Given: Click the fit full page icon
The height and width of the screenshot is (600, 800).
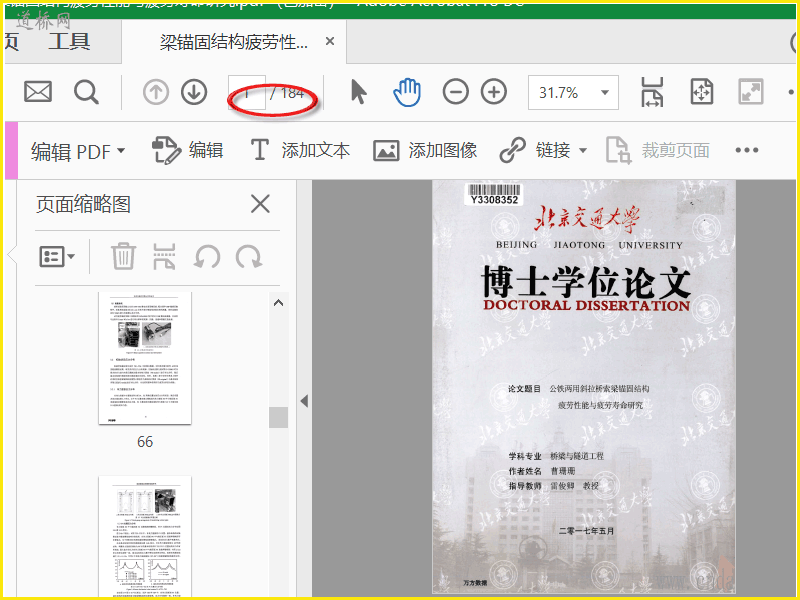Looking at the screenshot, I should [702, 92].
